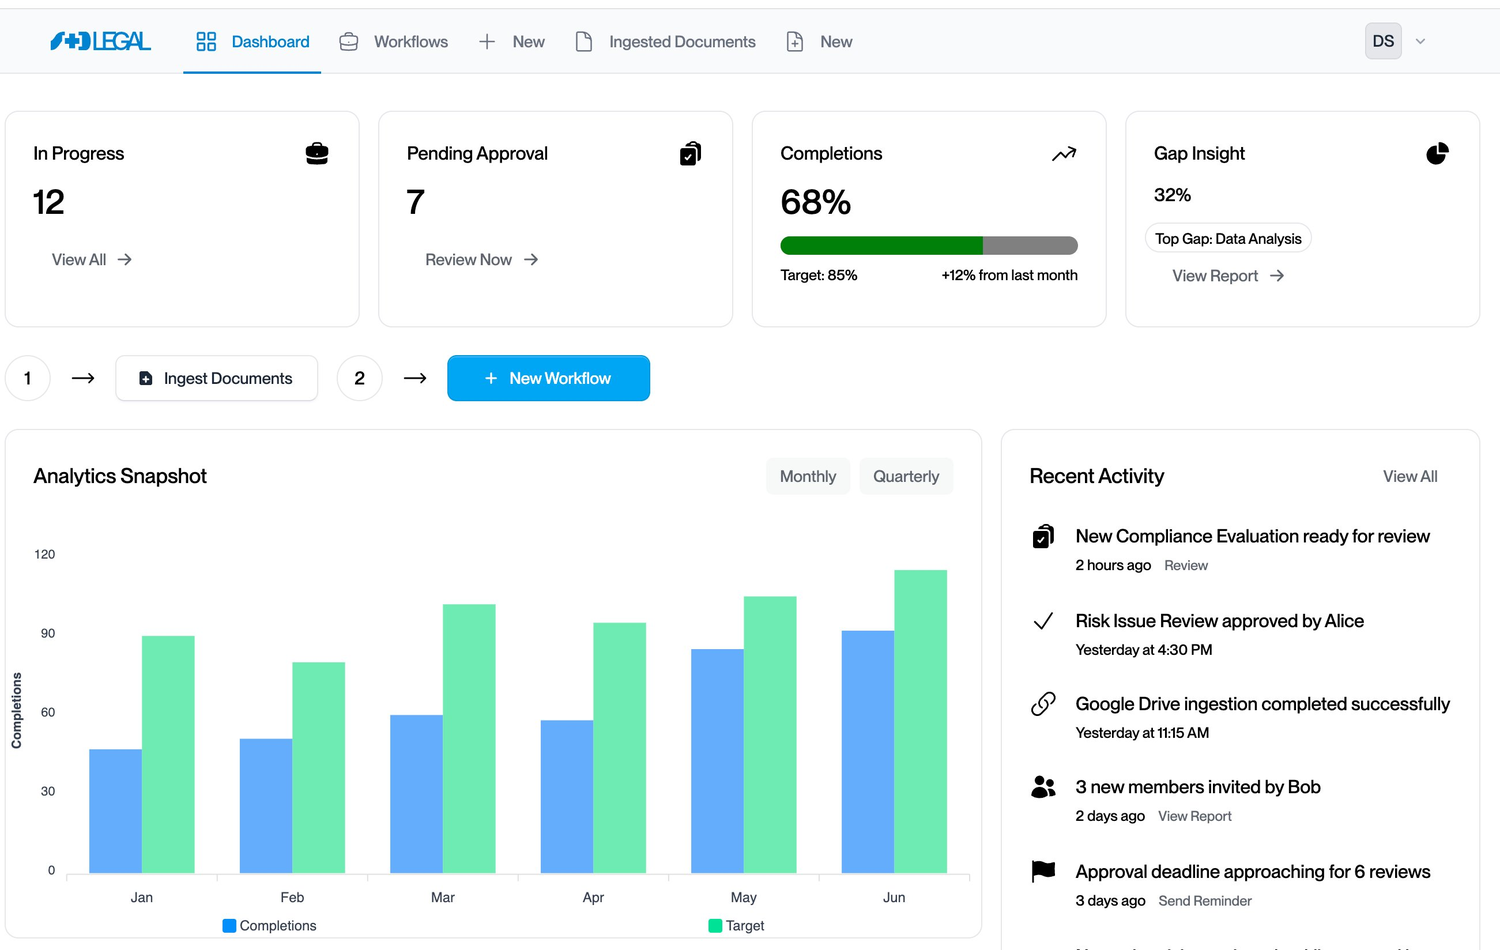Click the Completions progress bar
The width and height of the screenshot is (1500, 950).
coord(929,245)
